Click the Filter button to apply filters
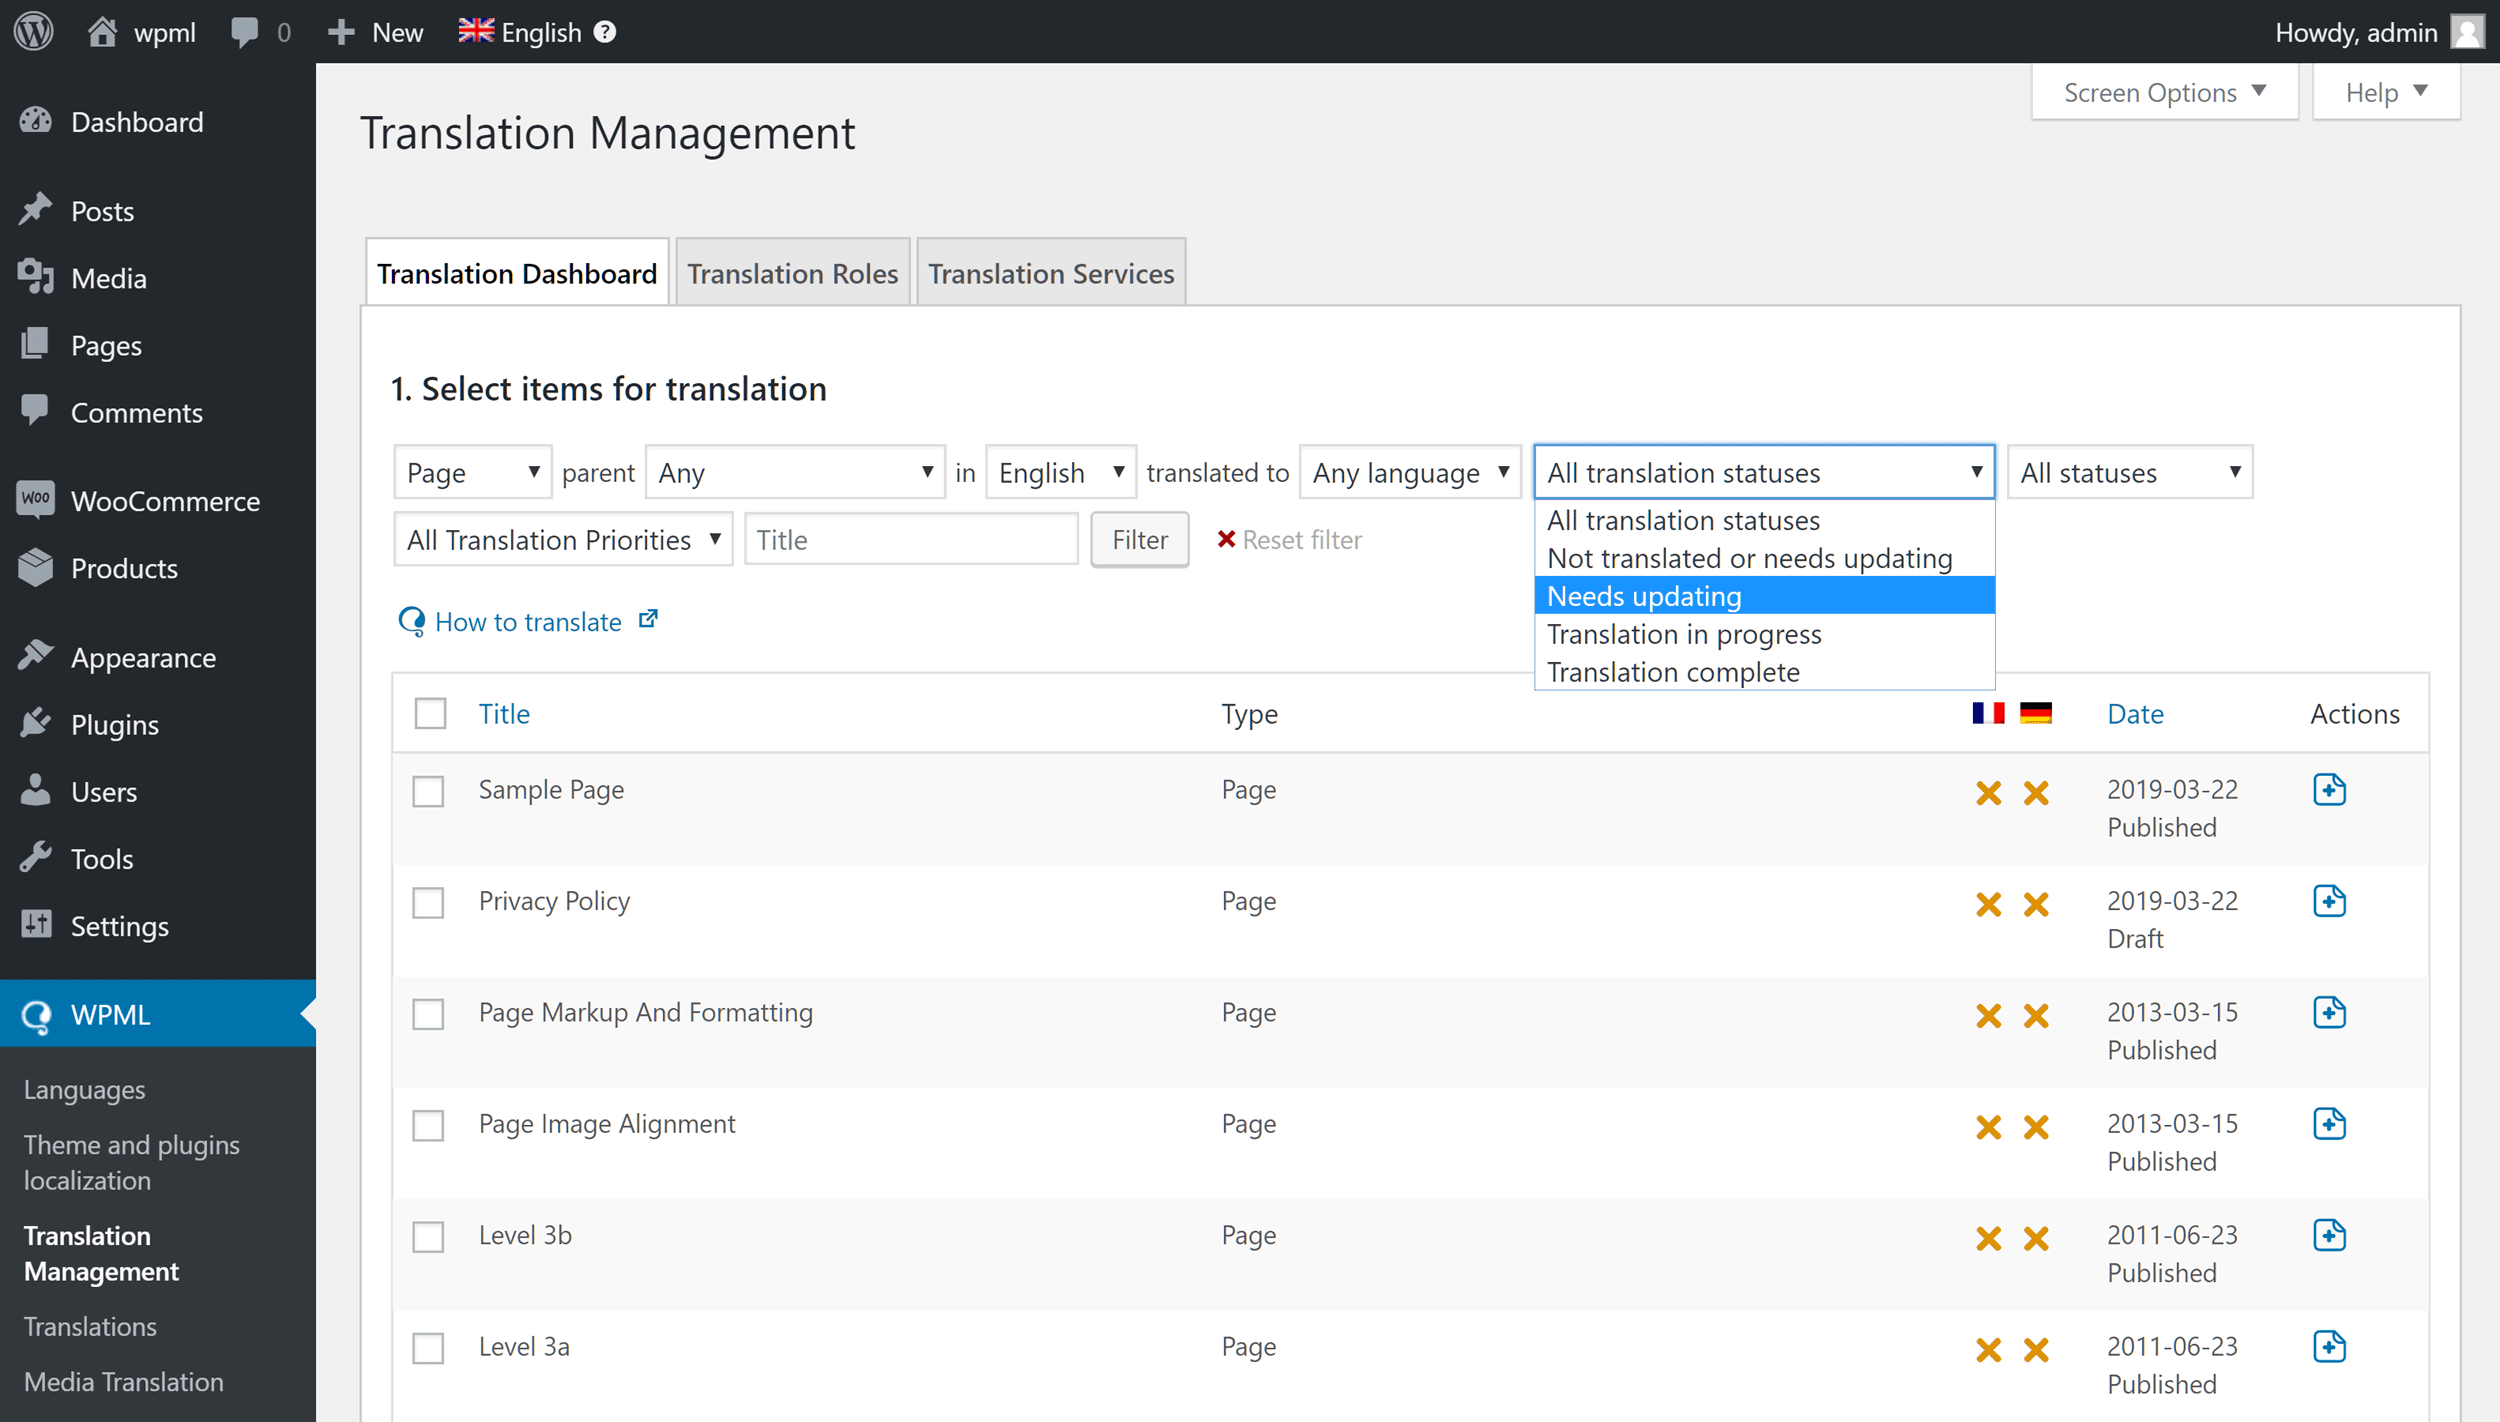Image resolution: width=2500 pixels, height=1422 pixels. pyautogui.click(x=1138, y=538)
